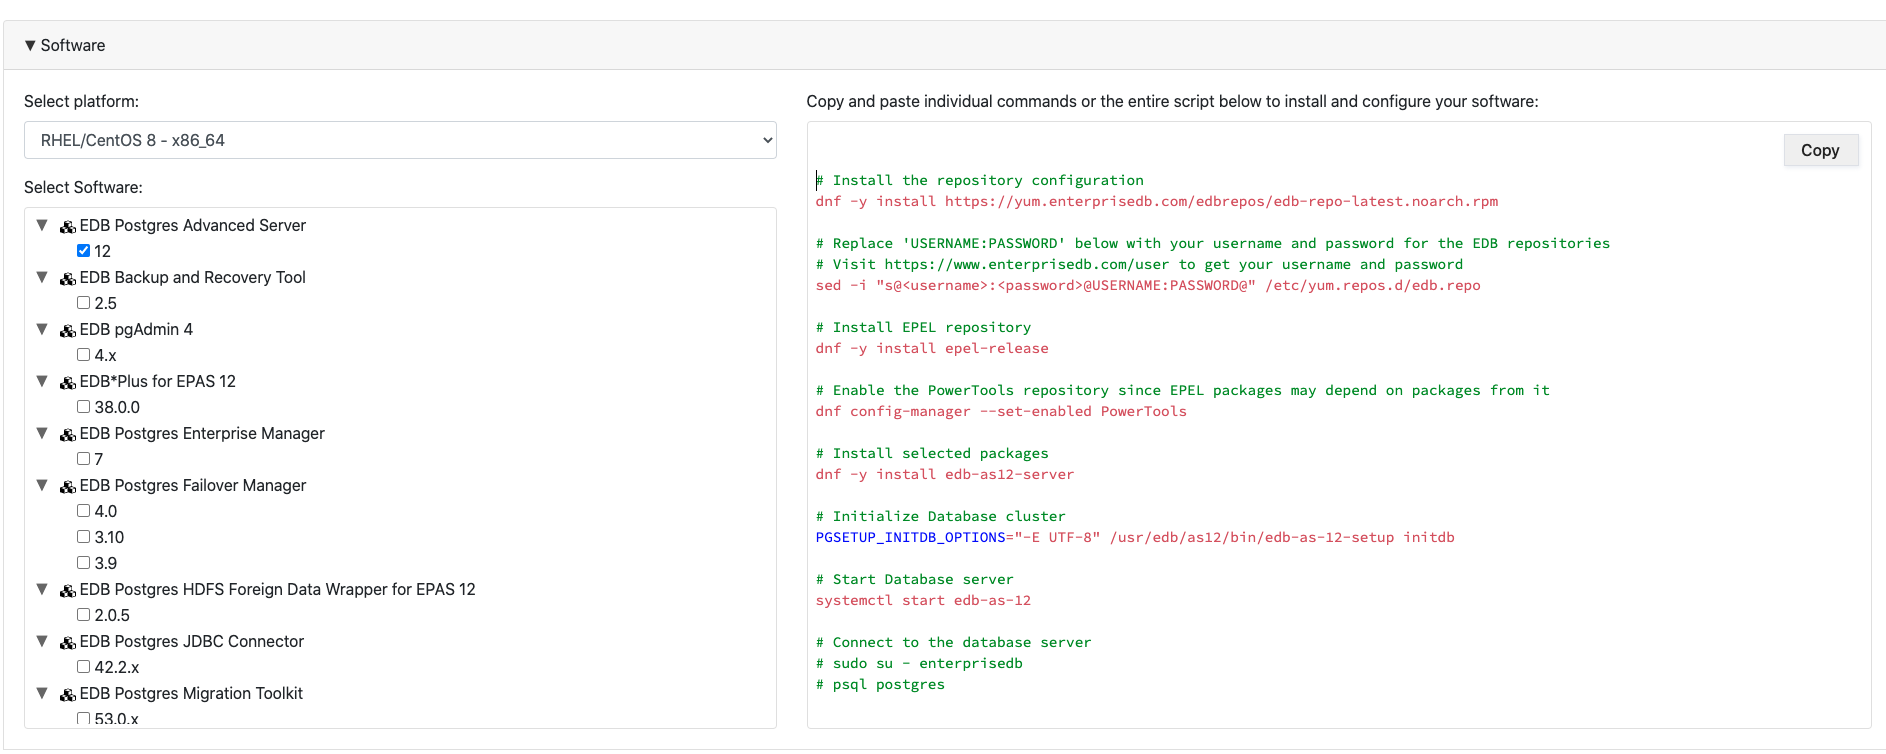Screen dimensions: 1886x754
Task: Click the sed username password command line
Action: [1148, 285]
